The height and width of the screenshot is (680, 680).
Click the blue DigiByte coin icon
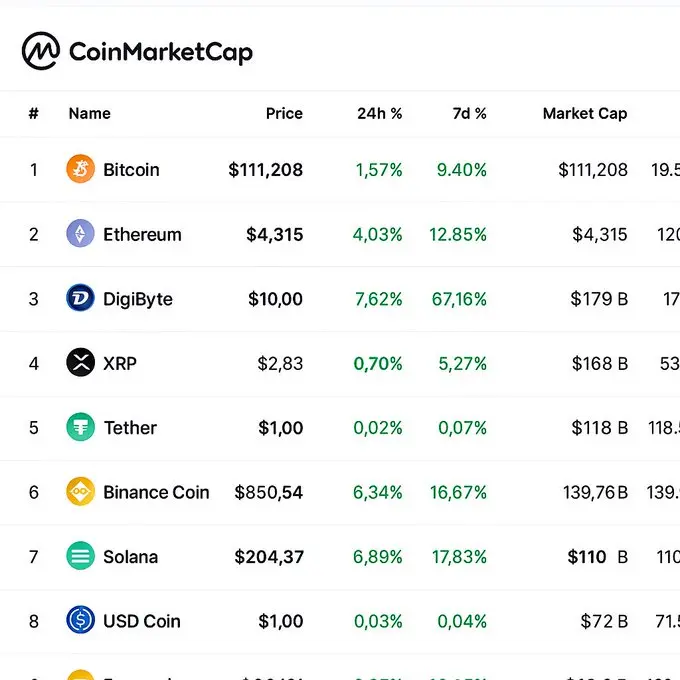coord(80,298)
